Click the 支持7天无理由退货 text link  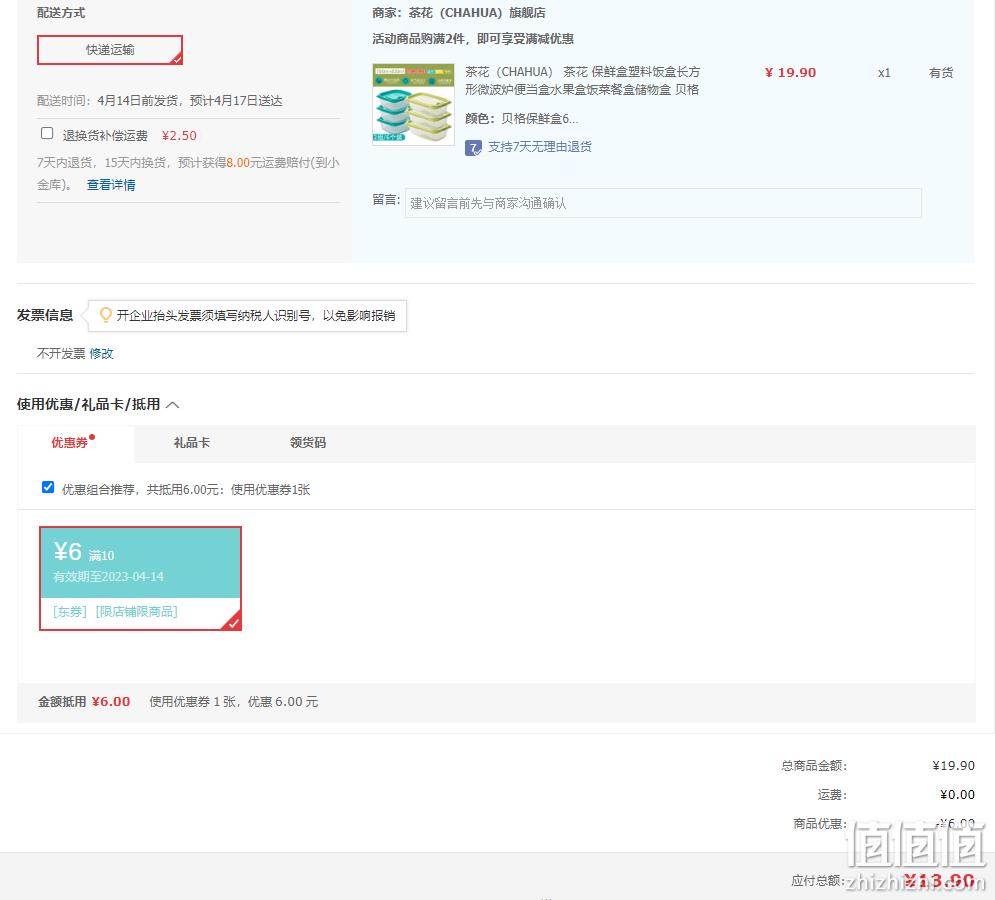coord(539,147)
